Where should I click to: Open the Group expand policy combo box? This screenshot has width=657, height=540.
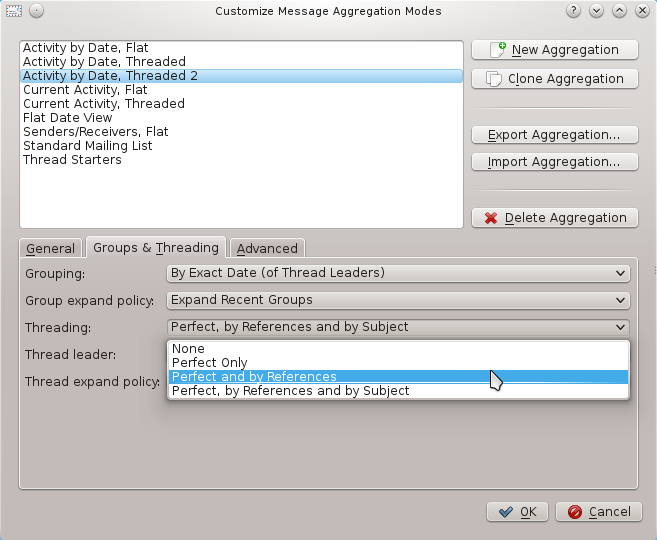pyautogui.click(x=398, y=300)
